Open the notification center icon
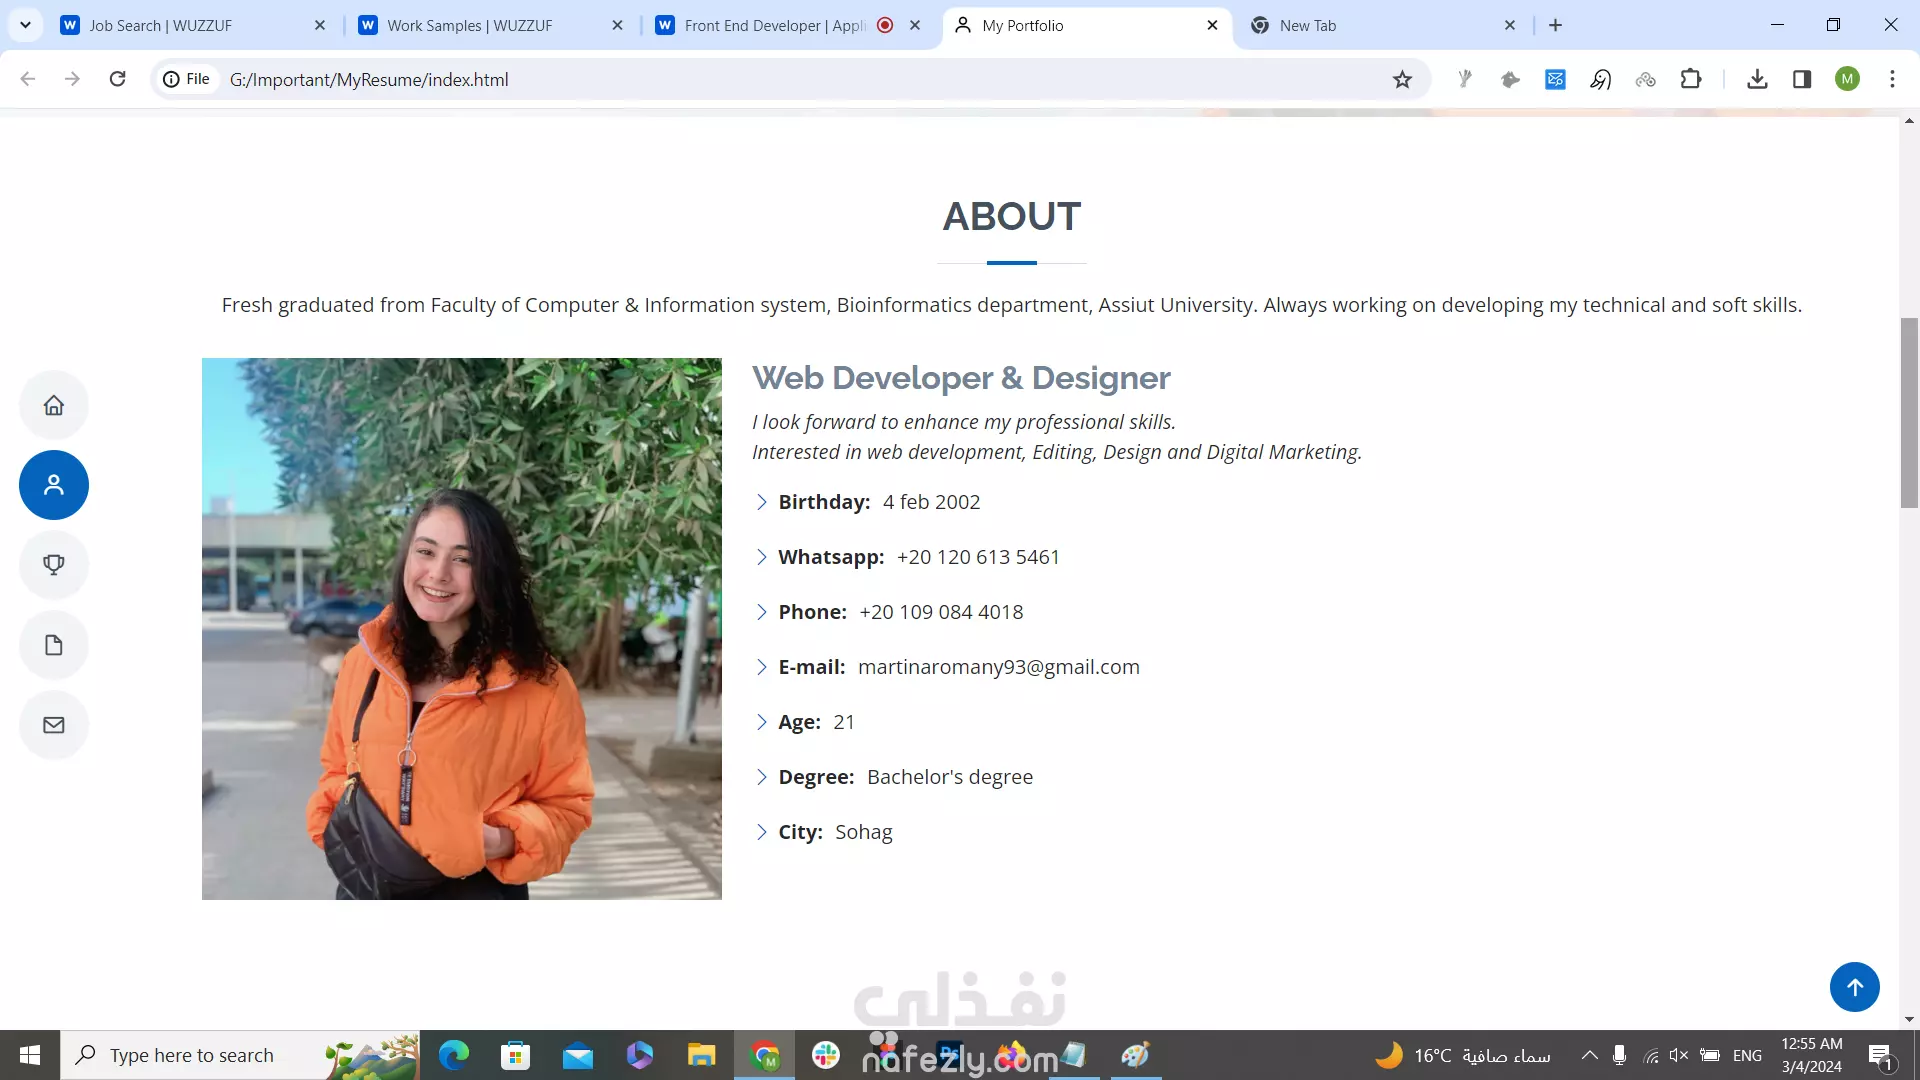Image resolution: width=1920 pixels, height=1080 pixels. 1880,1055
